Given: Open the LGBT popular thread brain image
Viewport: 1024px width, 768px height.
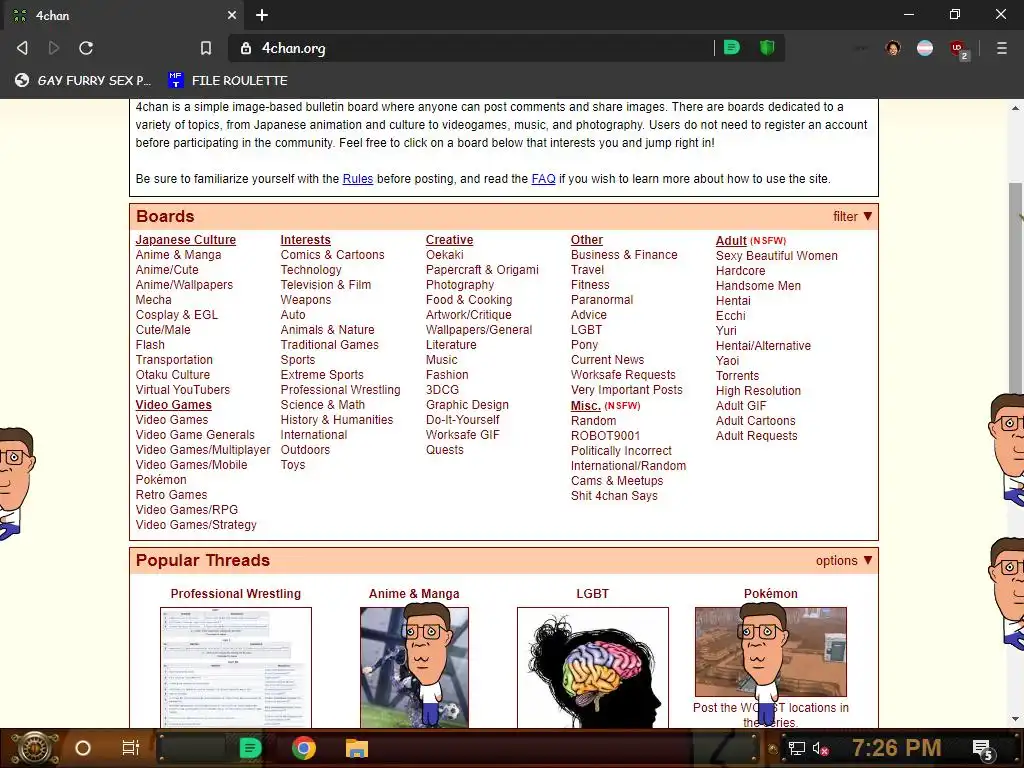Looking at the screenshot, I should [592, 667].
